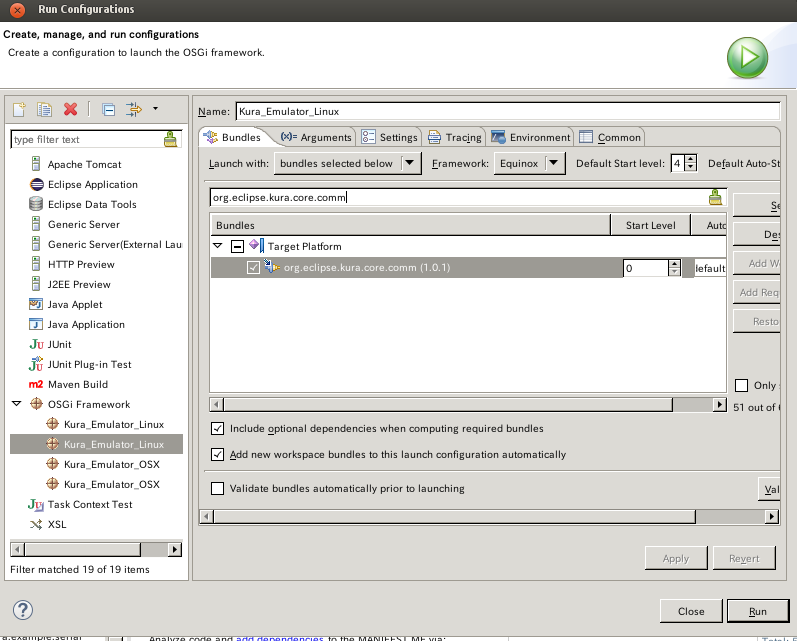Screen dimensions: 797x641
Task: Select the Generic Server entry
Action: click(84, 225)
